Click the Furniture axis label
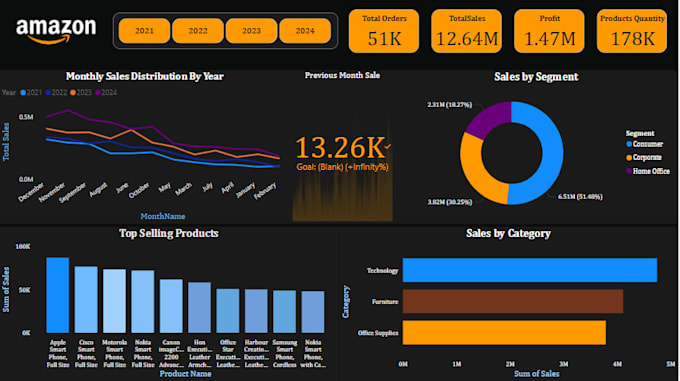The width and height of the screenshot is (680, 381). 385,302
